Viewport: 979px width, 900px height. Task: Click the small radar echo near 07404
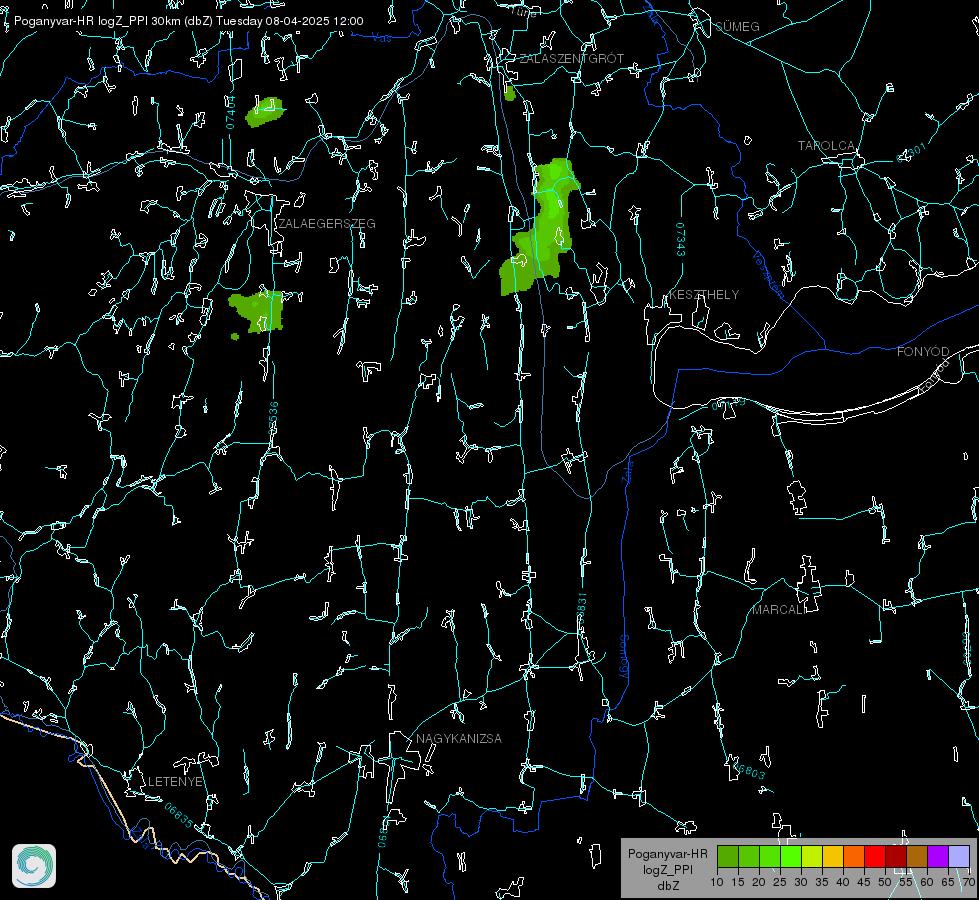[x=265, y=112]
